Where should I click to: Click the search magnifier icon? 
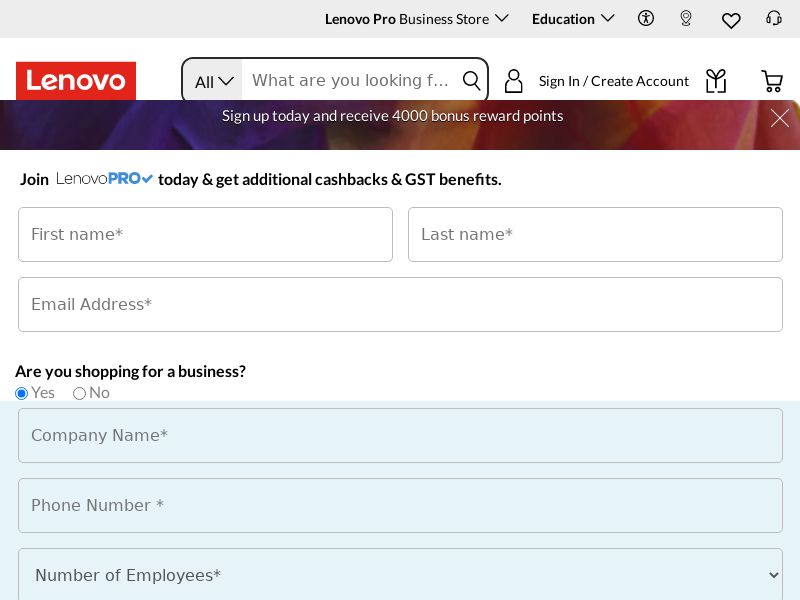pyautogui.click(x=471, y=80)
